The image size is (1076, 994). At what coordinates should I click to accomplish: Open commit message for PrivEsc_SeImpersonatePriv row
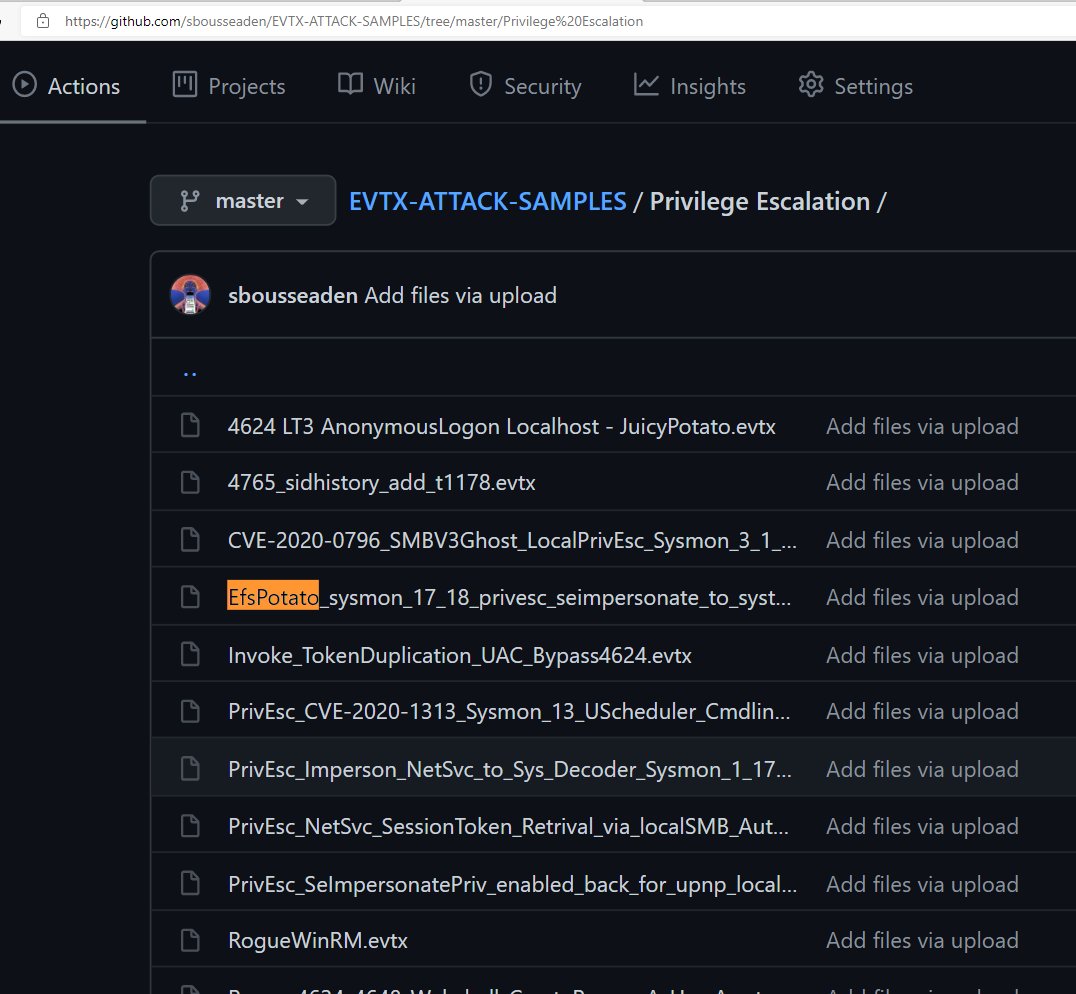tap(922, 884)
